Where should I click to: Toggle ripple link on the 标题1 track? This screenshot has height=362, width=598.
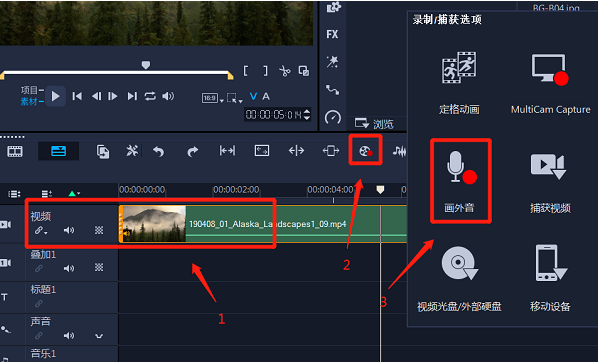point(39,304)
